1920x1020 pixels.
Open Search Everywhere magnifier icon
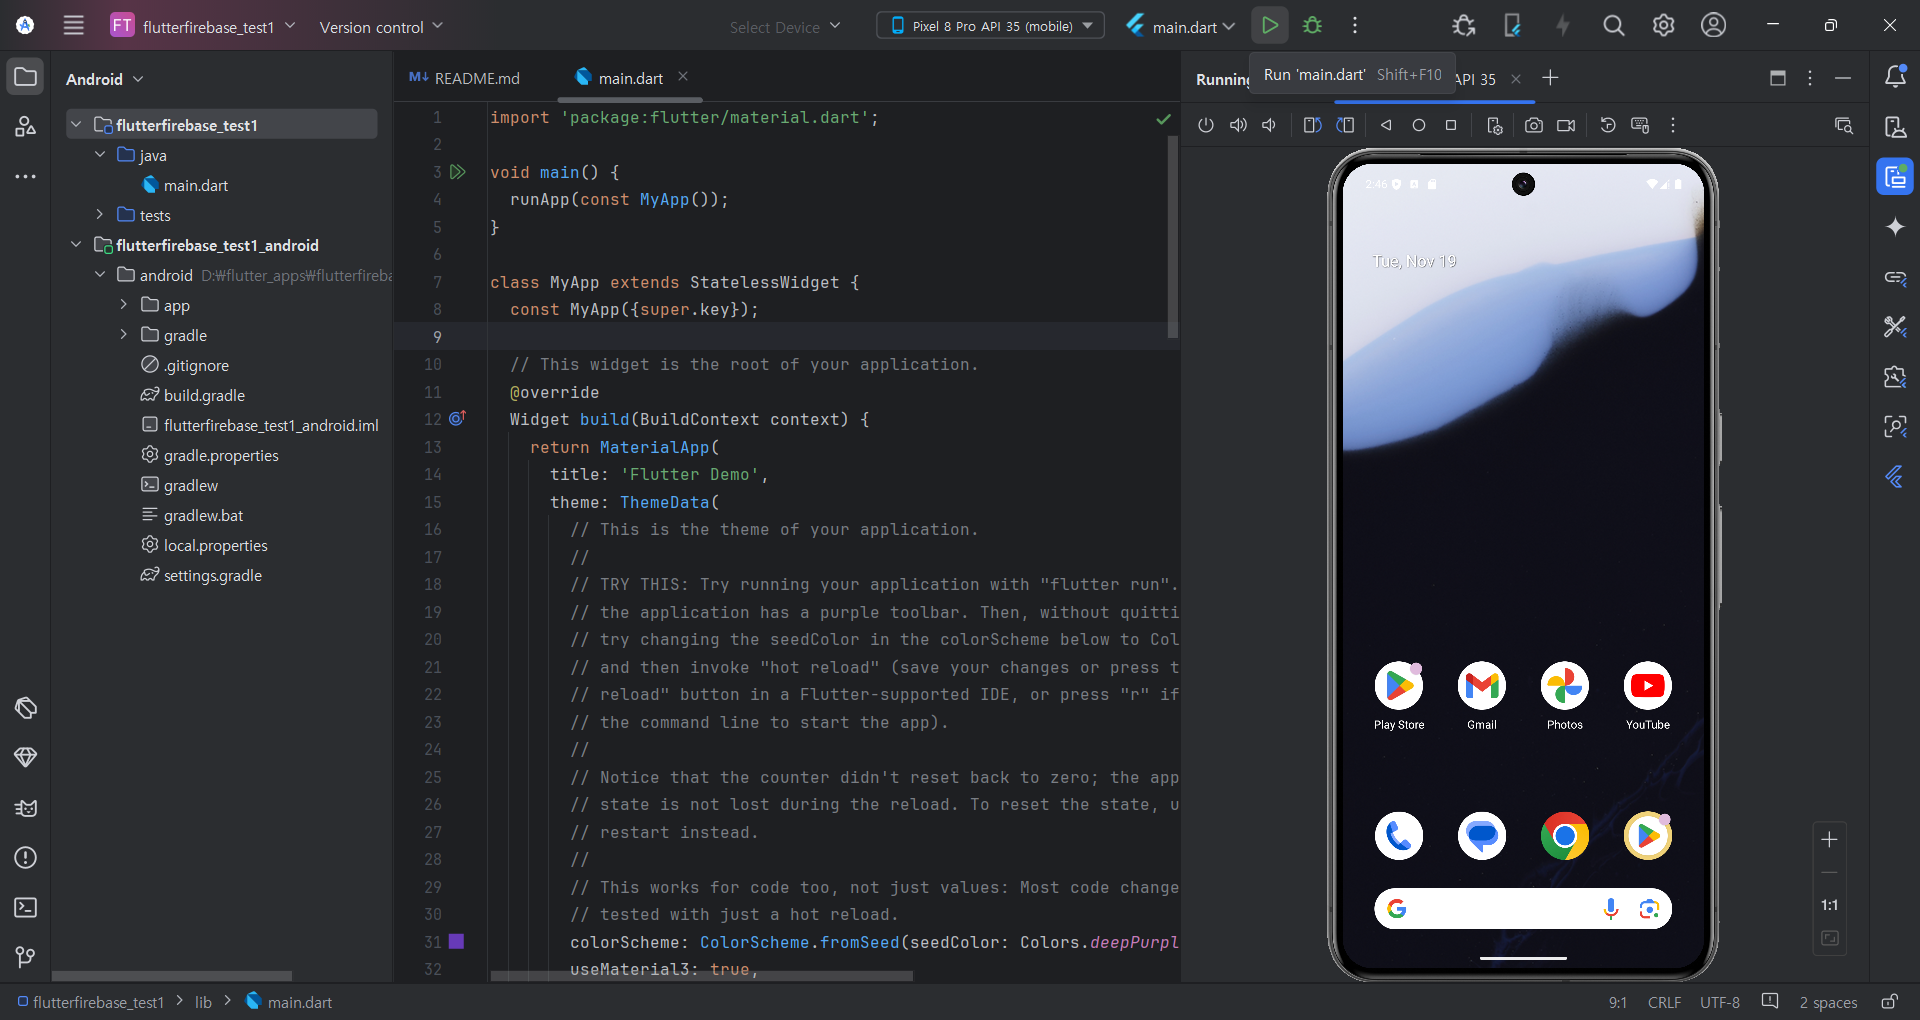(x=1613, y=26)
